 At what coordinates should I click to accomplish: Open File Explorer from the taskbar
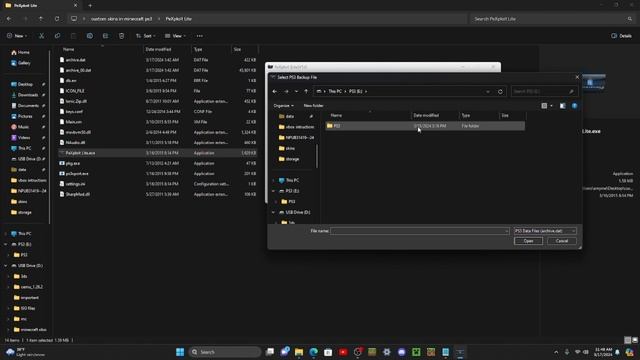coord(299,352)
